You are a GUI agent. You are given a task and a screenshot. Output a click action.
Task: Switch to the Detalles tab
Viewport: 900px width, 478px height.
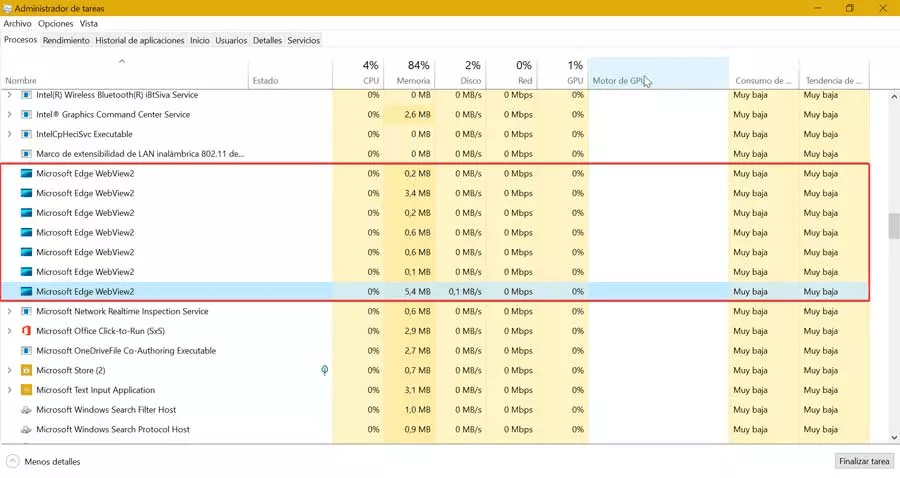pyautogui.click(x=267, y=41)
